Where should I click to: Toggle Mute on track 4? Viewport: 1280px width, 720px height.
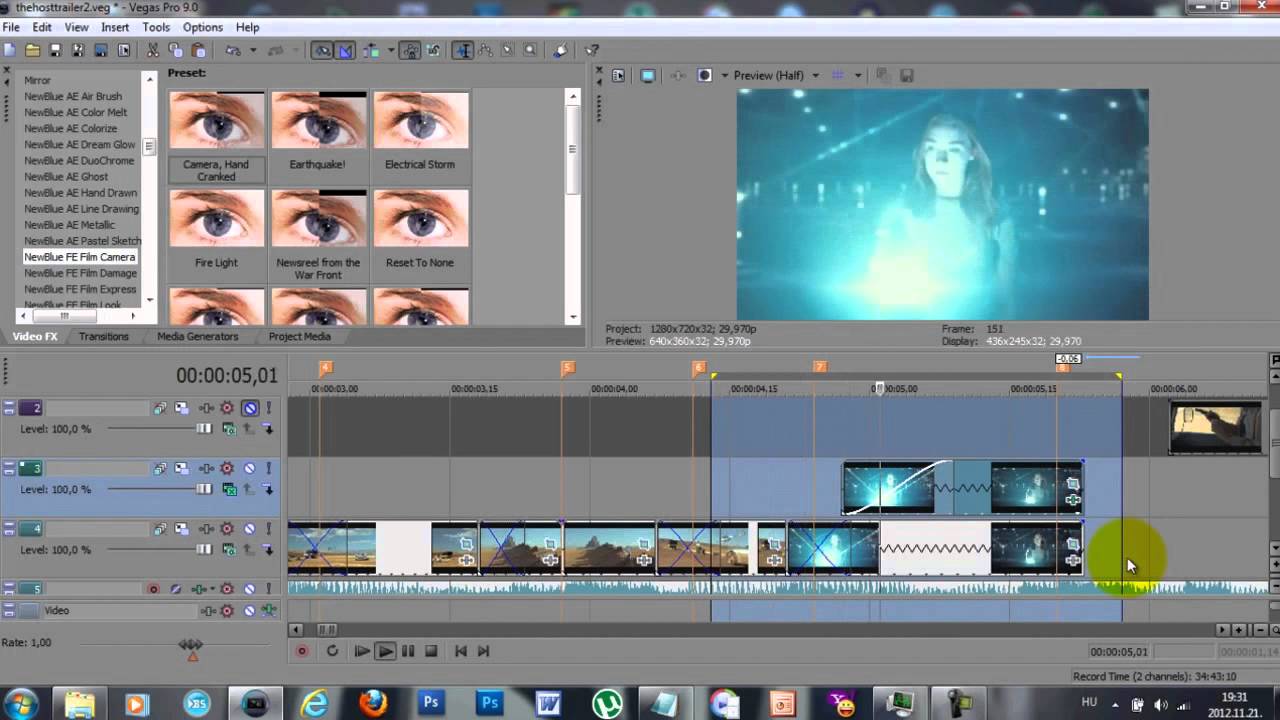[x=250, y=529]
